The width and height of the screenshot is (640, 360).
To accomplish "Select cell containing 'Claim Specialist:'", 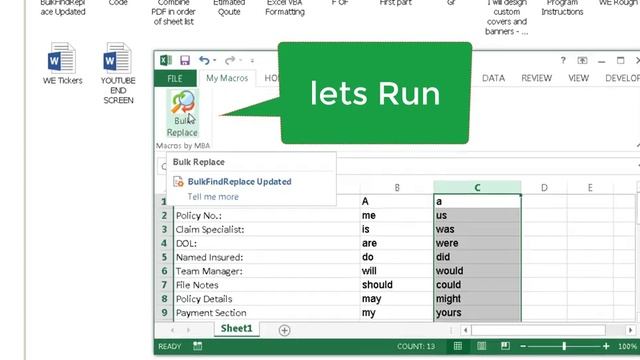I will (x=267, y=229).
